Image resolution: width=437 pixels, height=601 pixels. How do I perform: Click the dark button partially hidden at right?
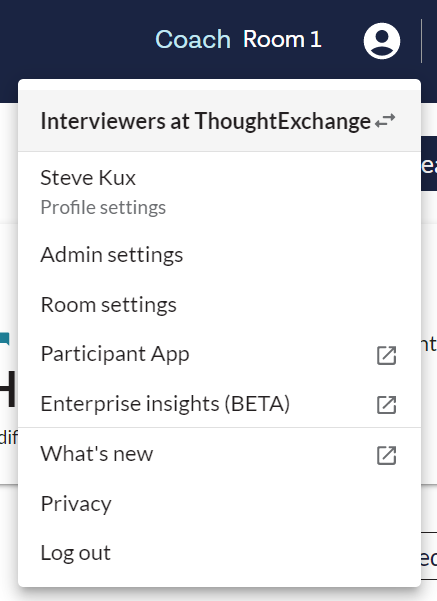[429, 164]
